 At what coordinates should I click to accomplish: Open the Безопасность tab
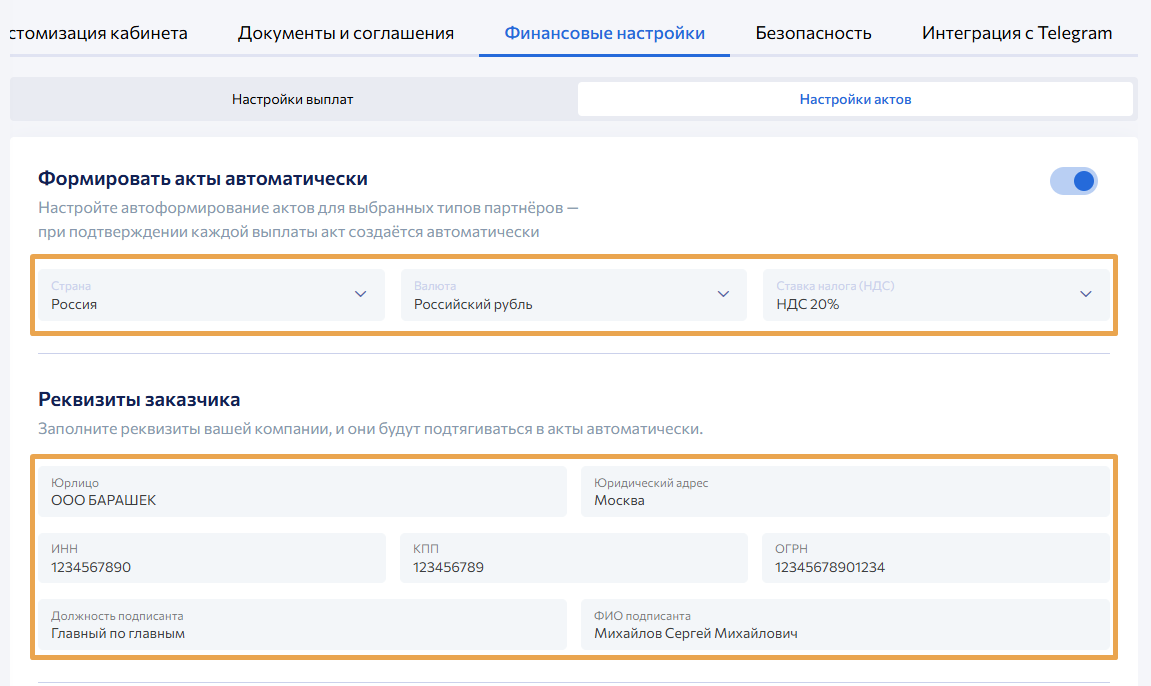point(813,33)
